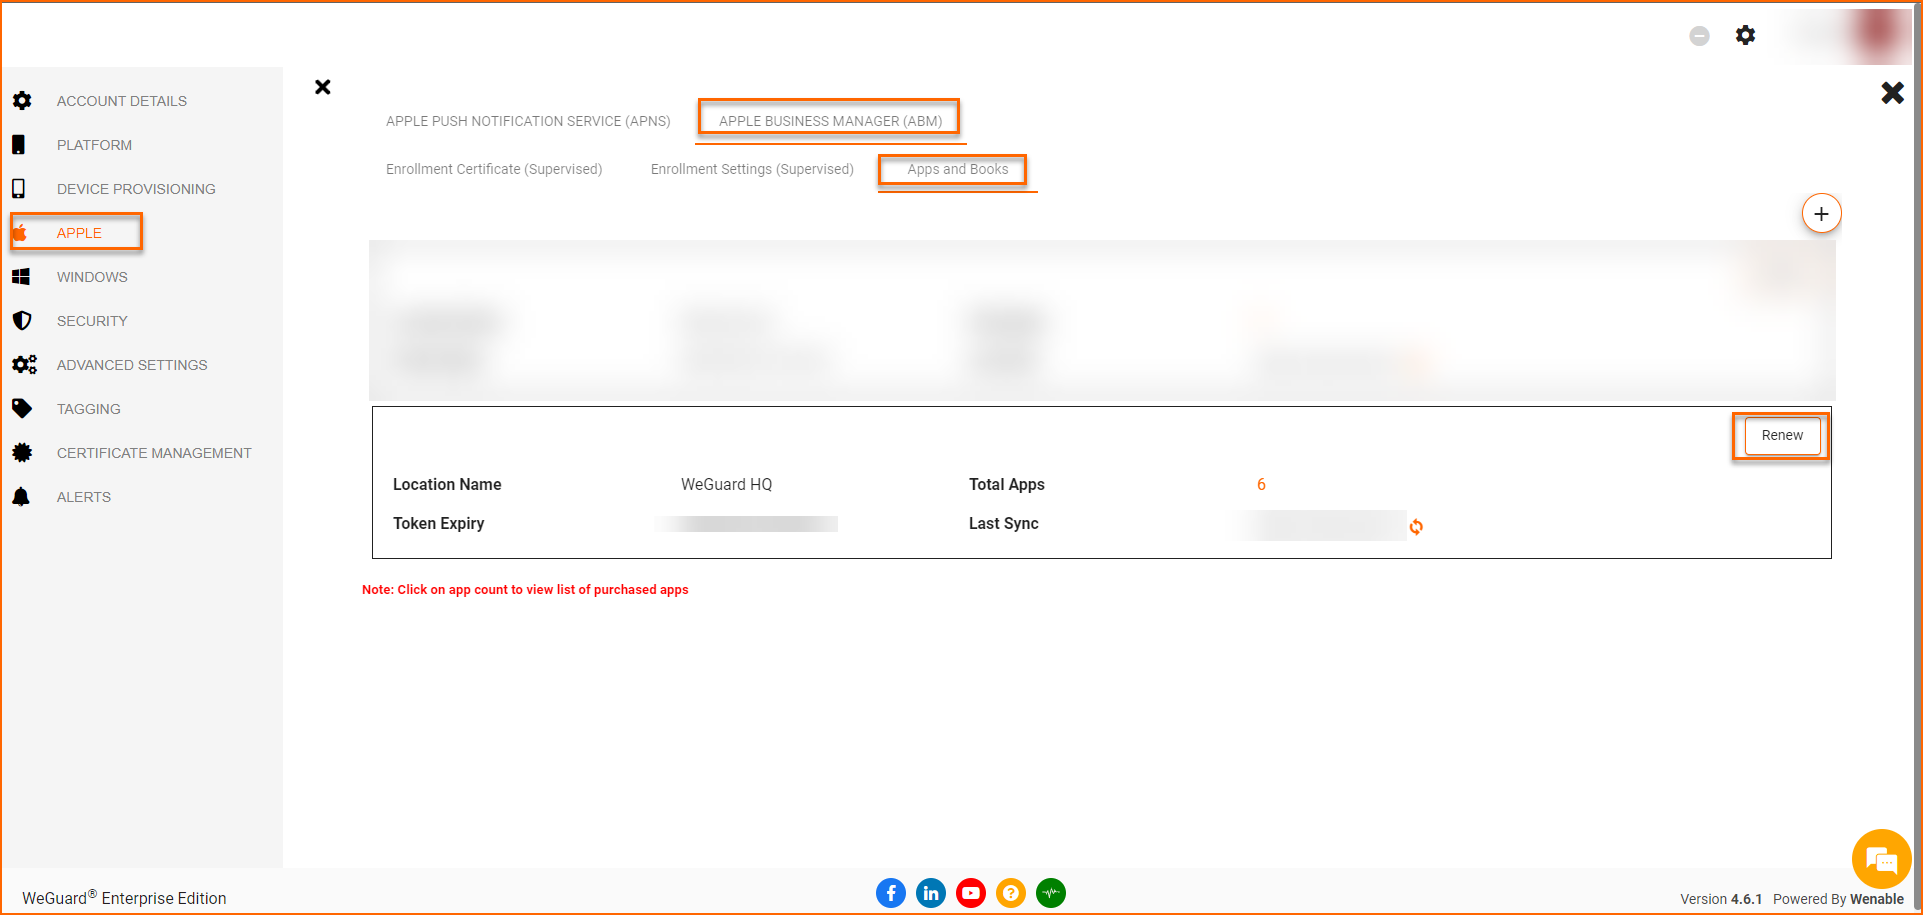Click the Windows logo icon in sidebar
The height and width of the screenshot is (915, 1923).
[21, 277]
